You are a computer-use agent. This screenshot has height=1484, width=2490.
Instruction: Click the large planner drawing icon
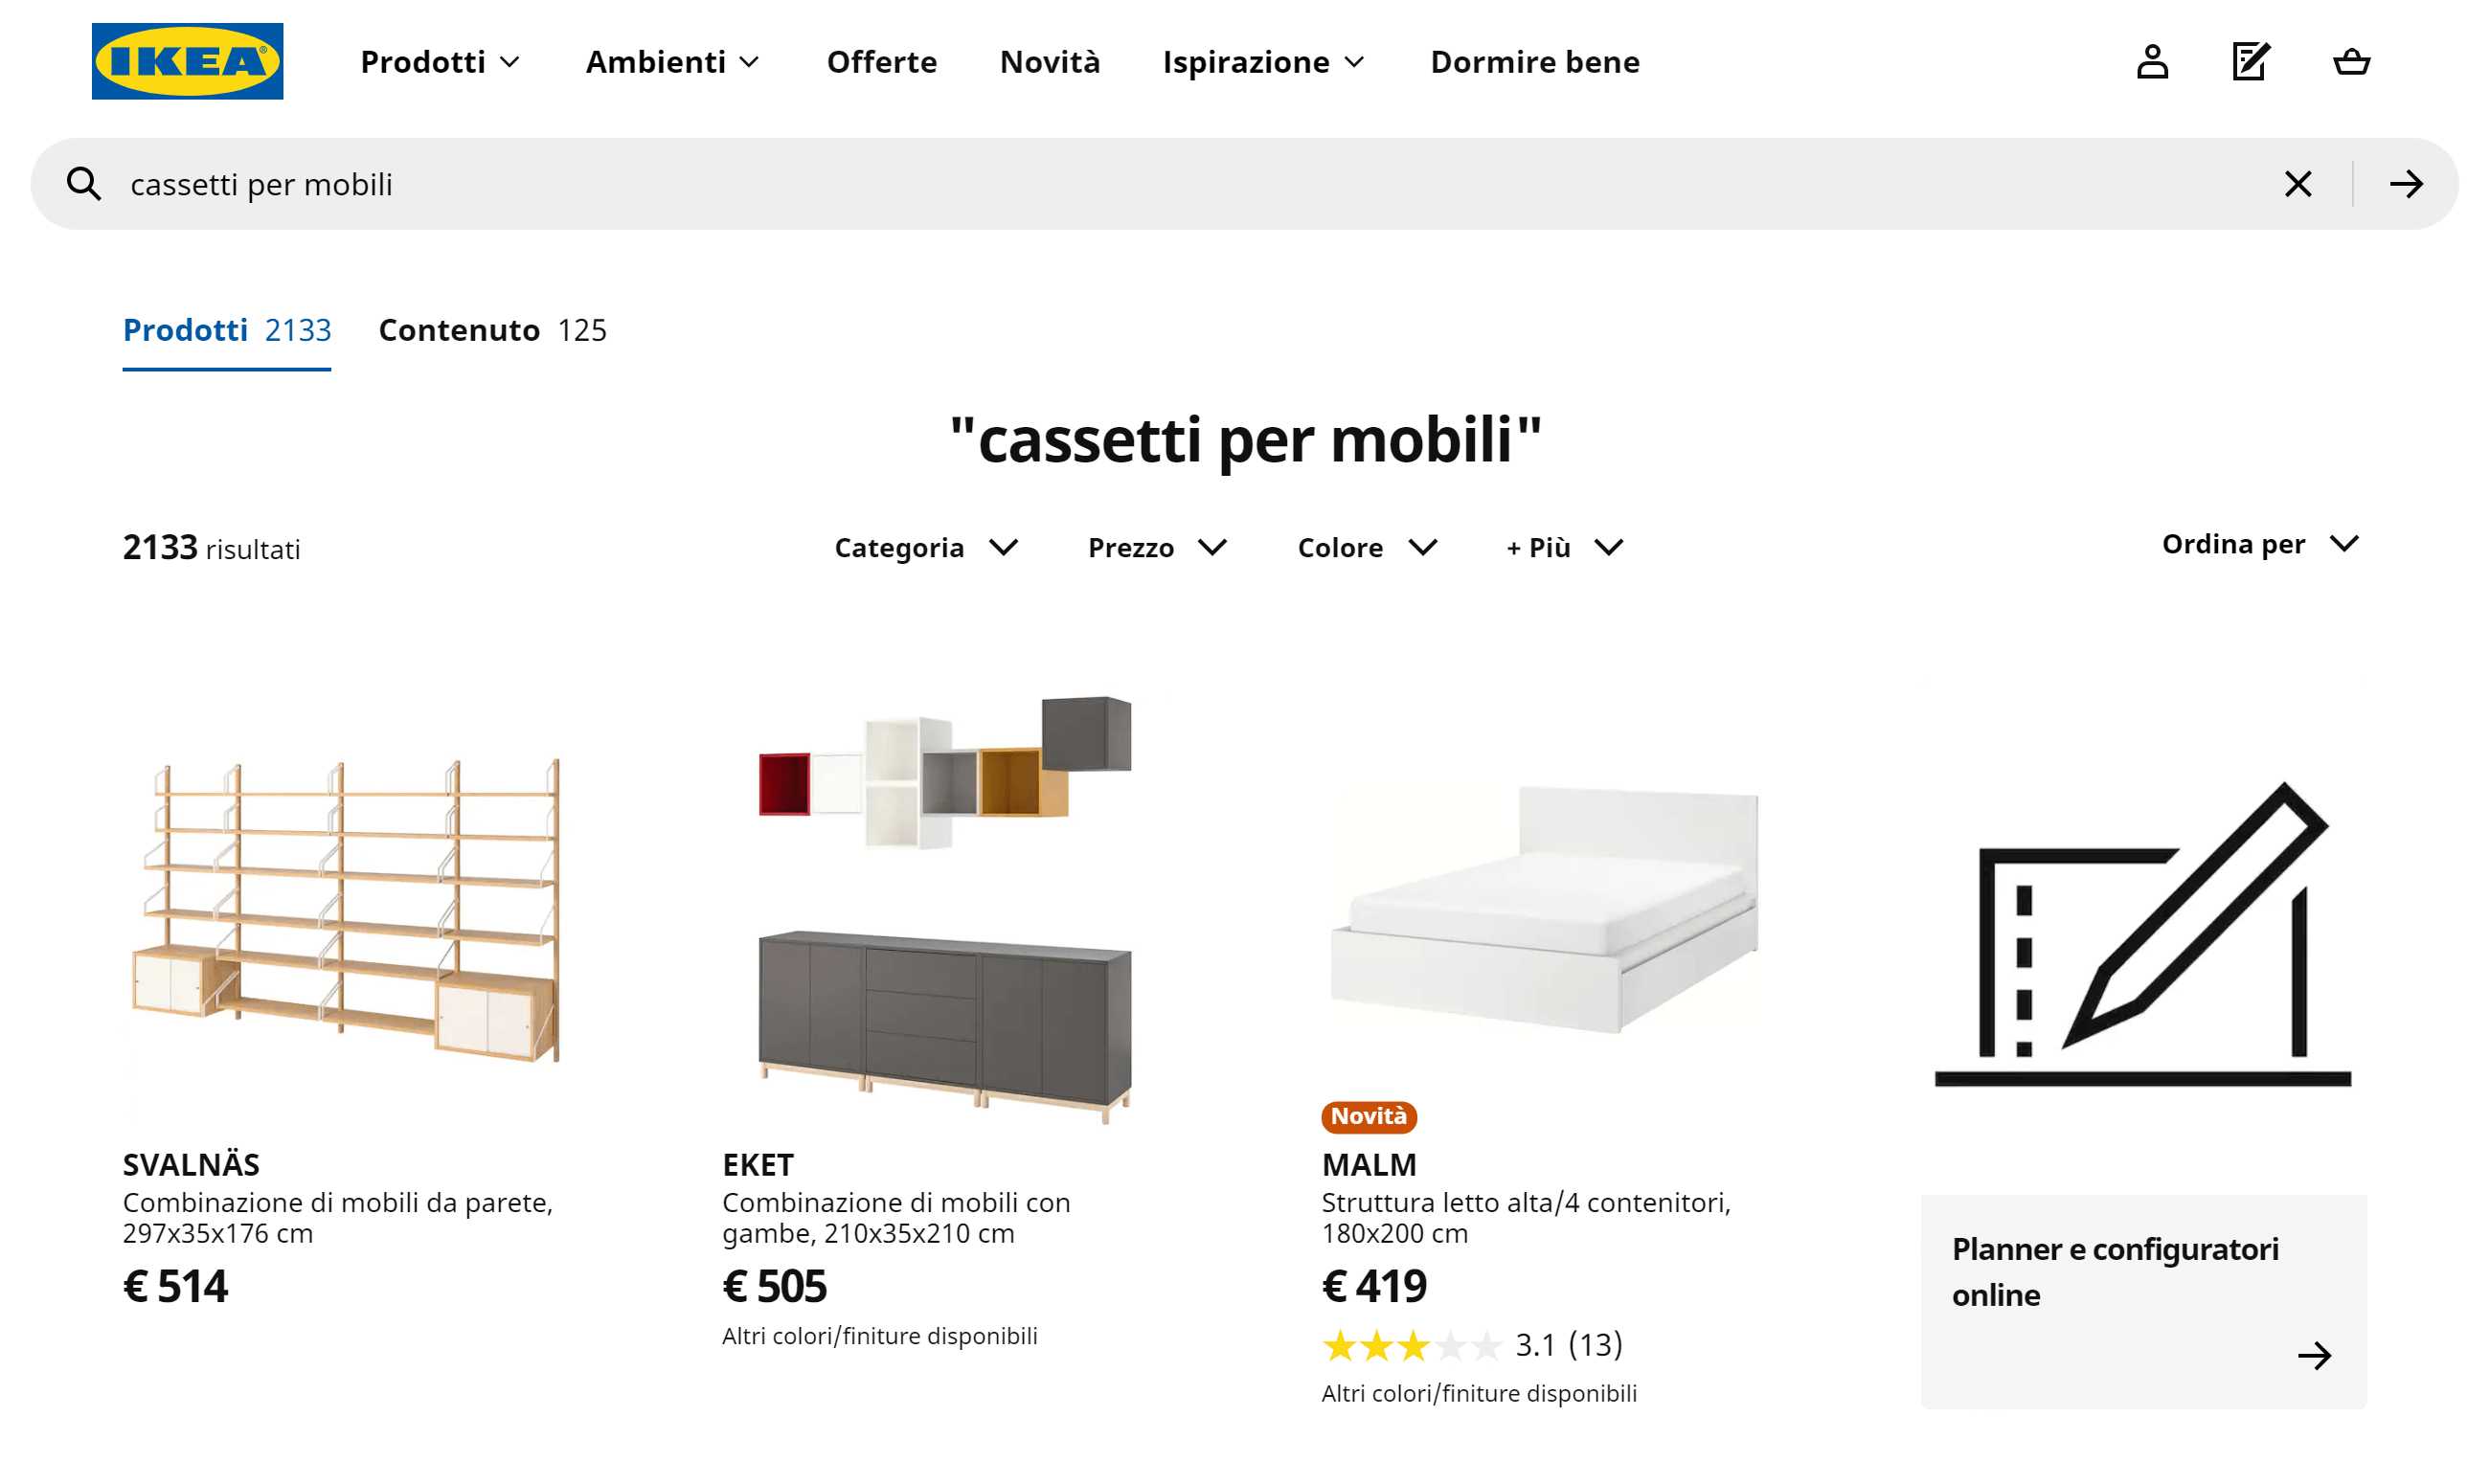(2143, 935)
